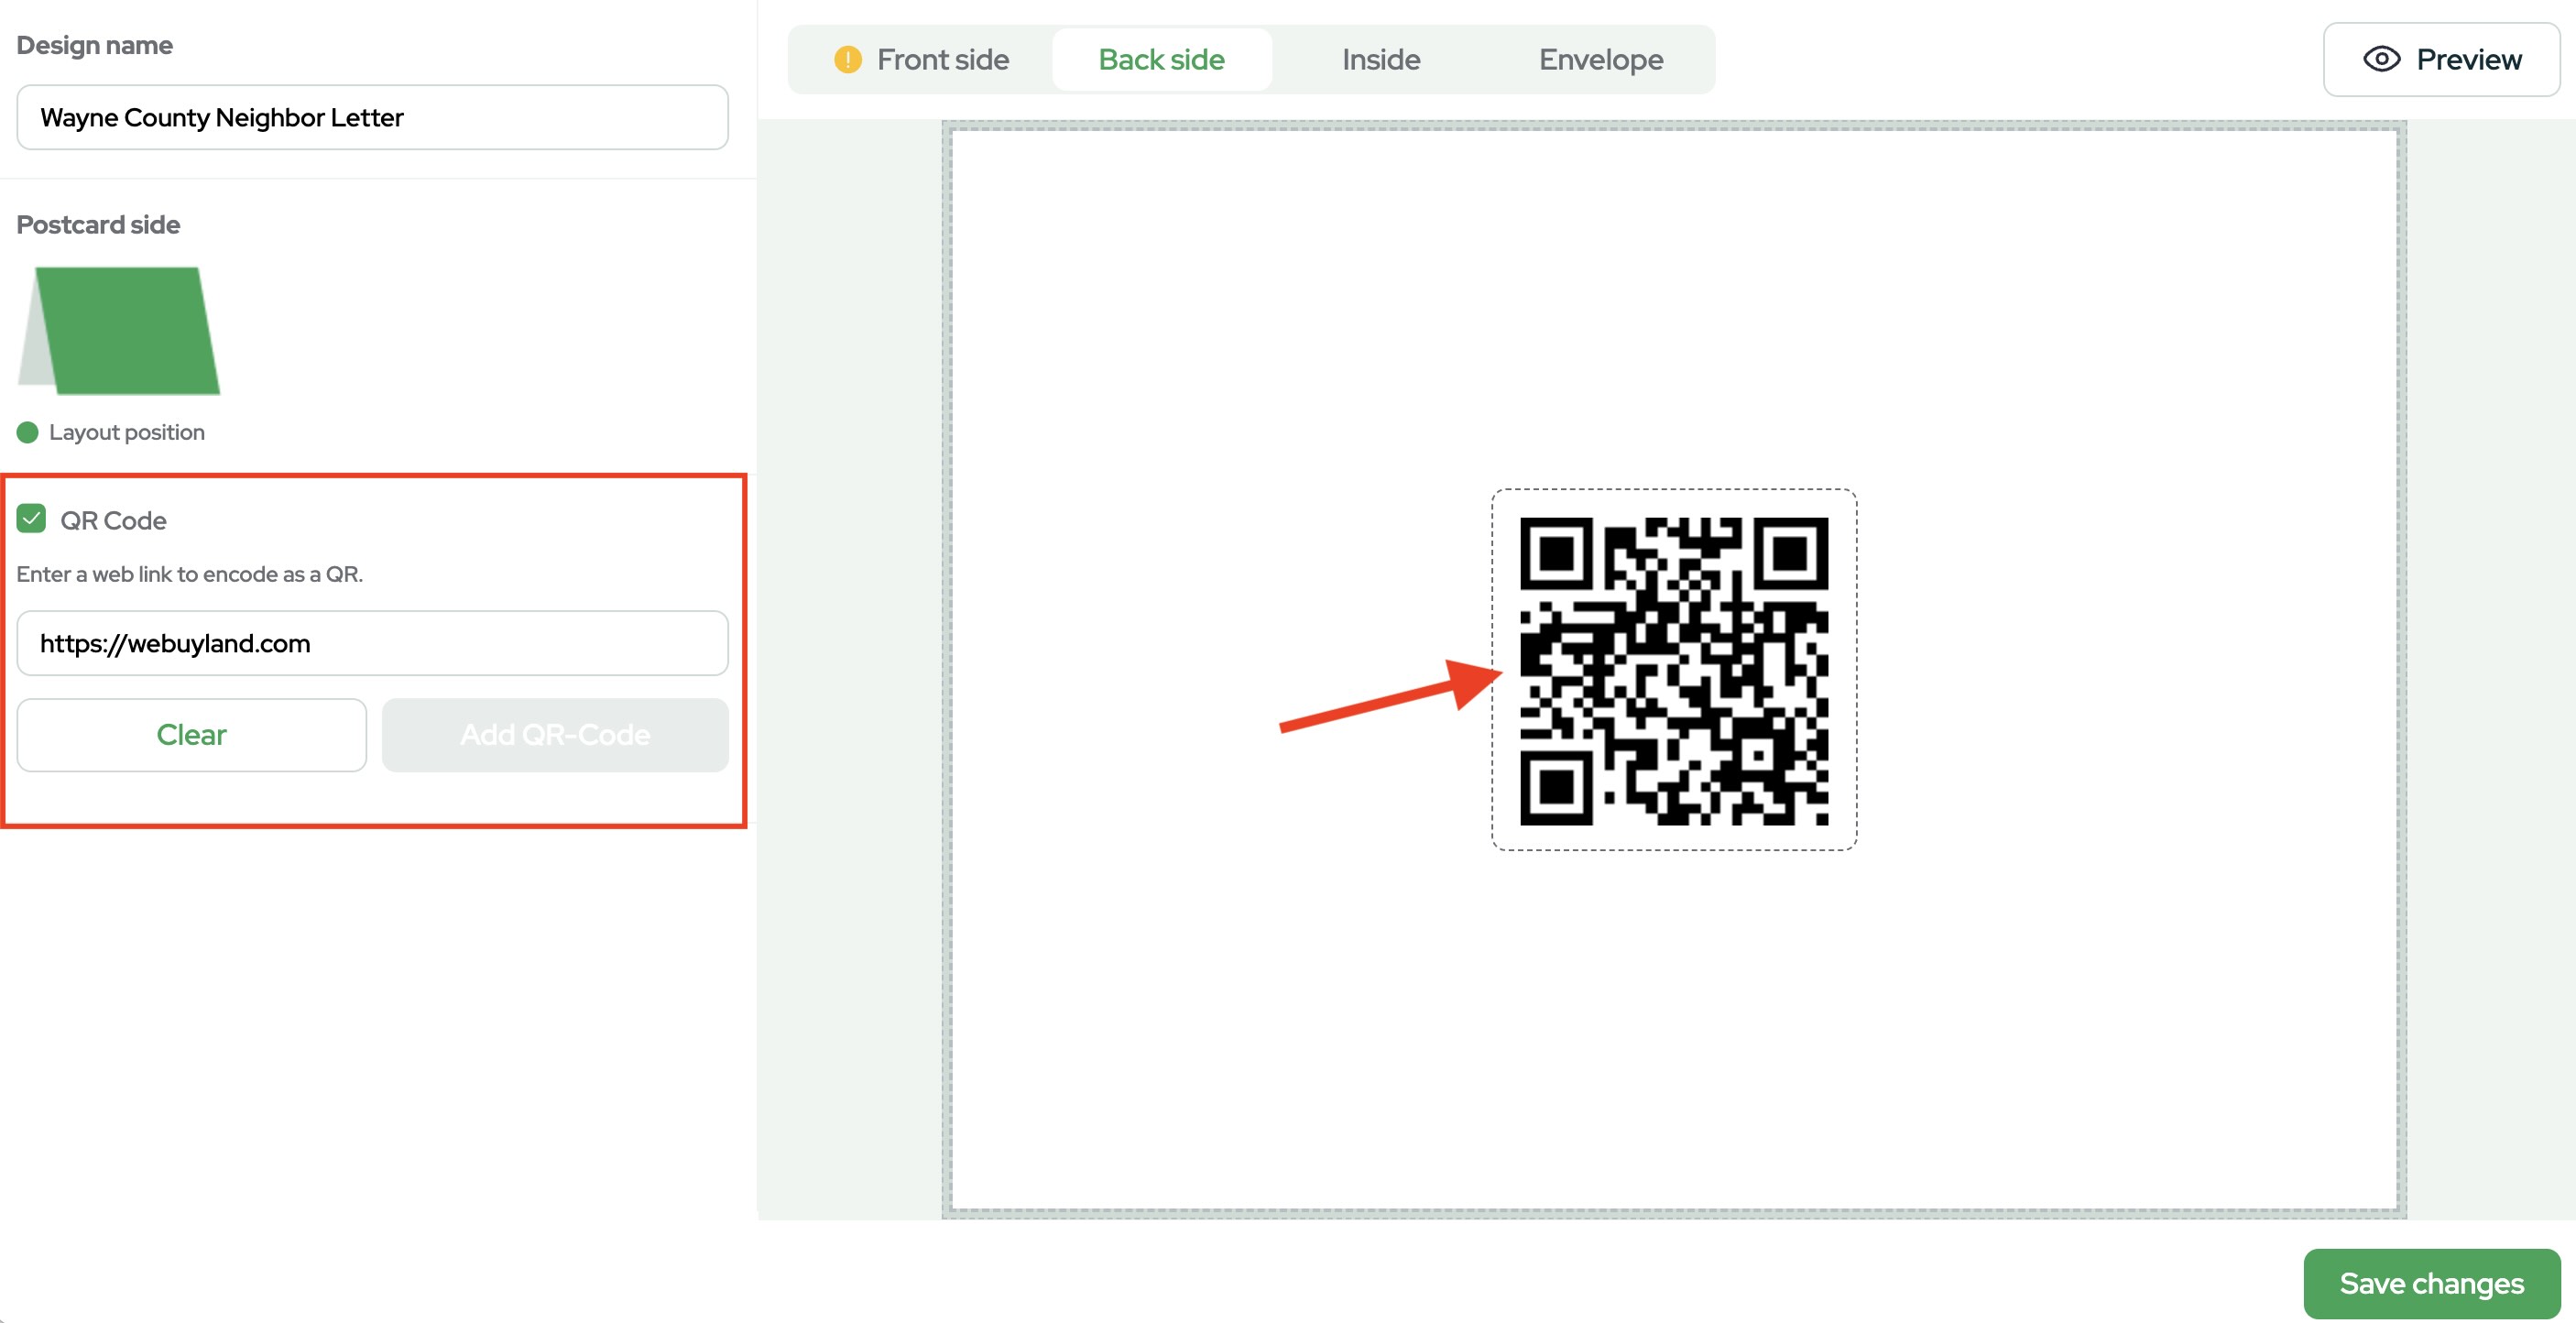This screenshot has height=1323, width=2576.
Task: Click the QR Code label text
Action: (x=113, y=521)
